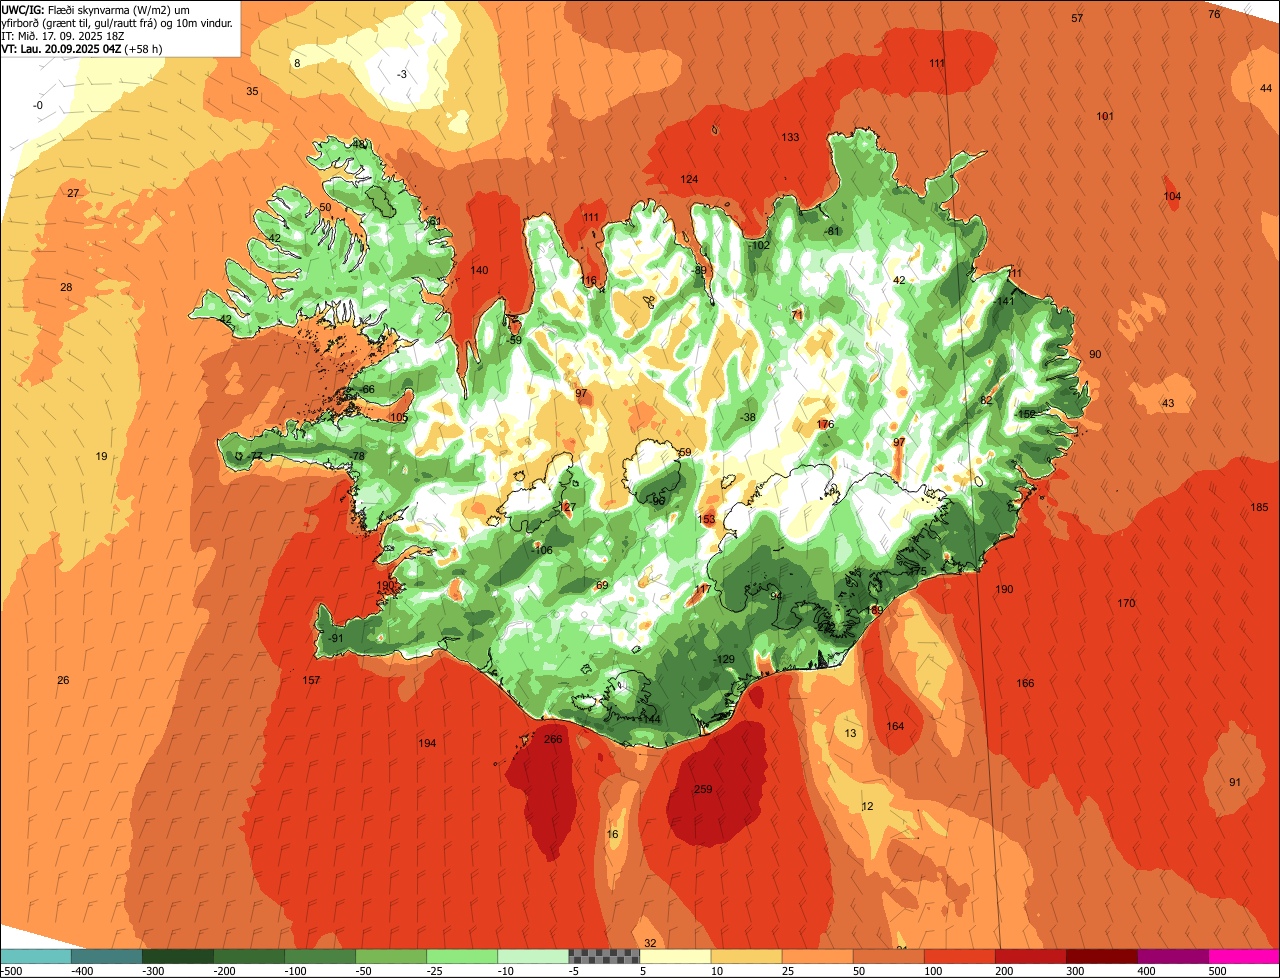Screen dimensions: 1280x978
Task: Click the '105' flux value
Action: point(399,418)
